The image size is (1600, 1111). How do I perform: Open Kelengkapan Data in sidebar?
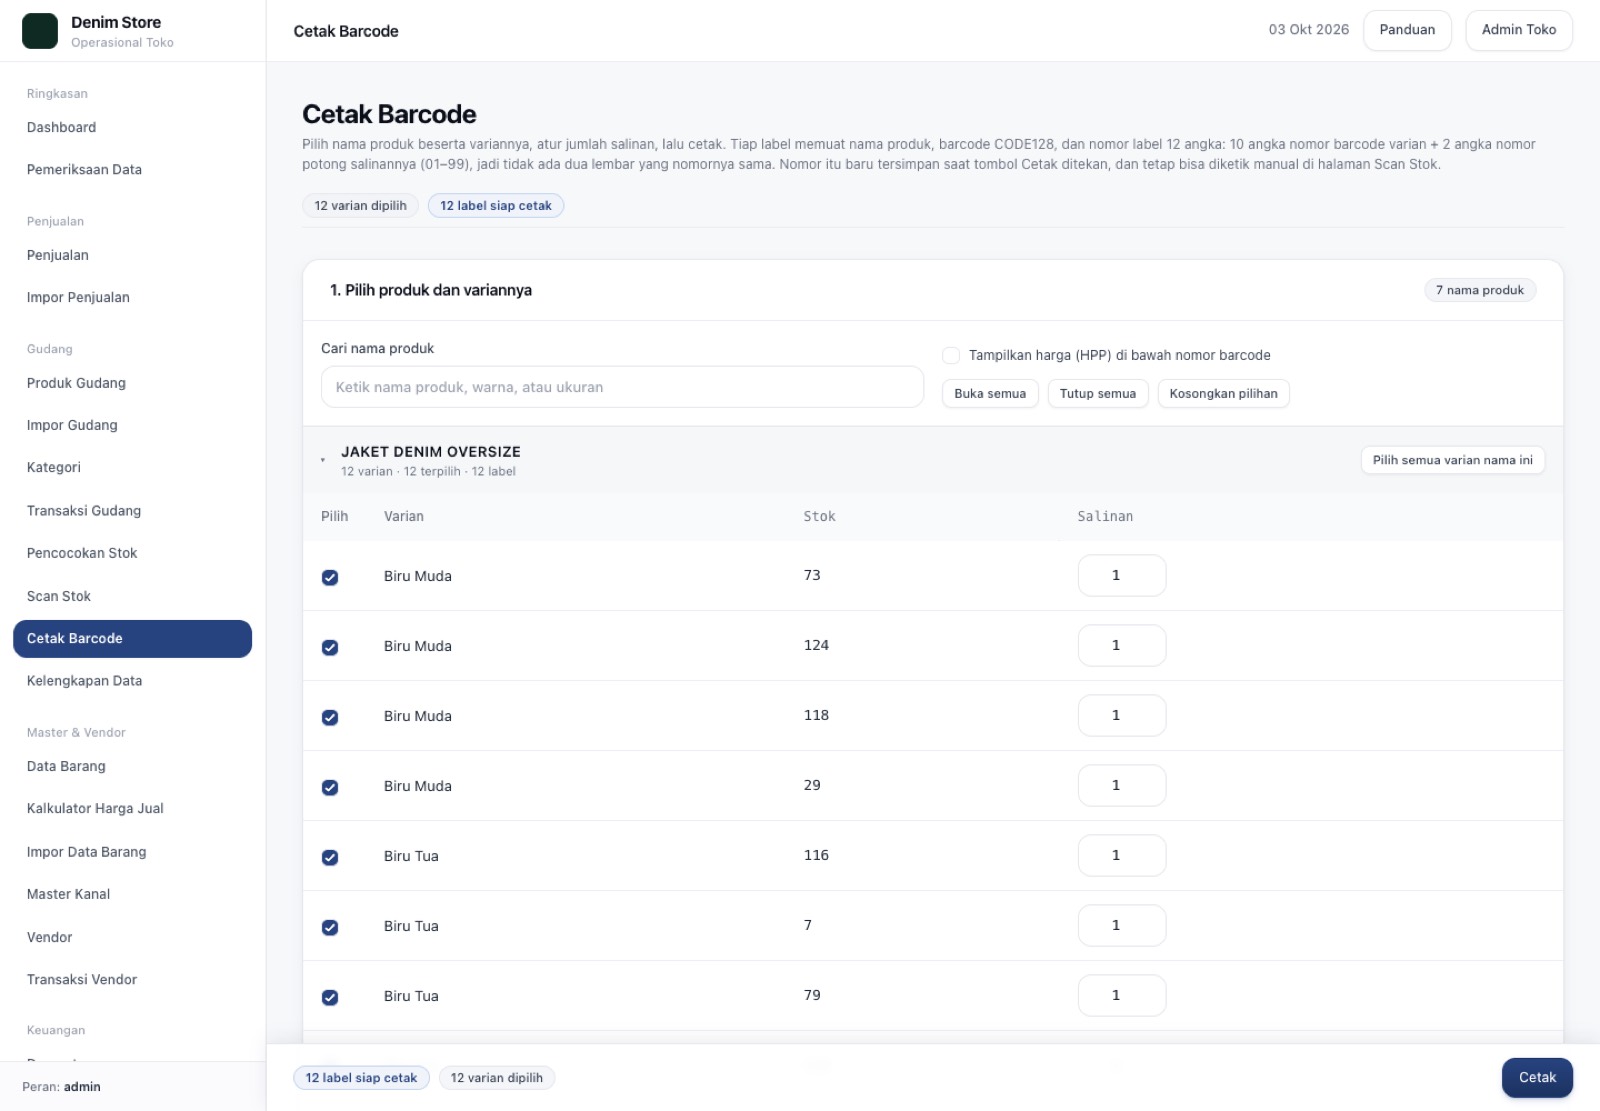pos(132,680)
